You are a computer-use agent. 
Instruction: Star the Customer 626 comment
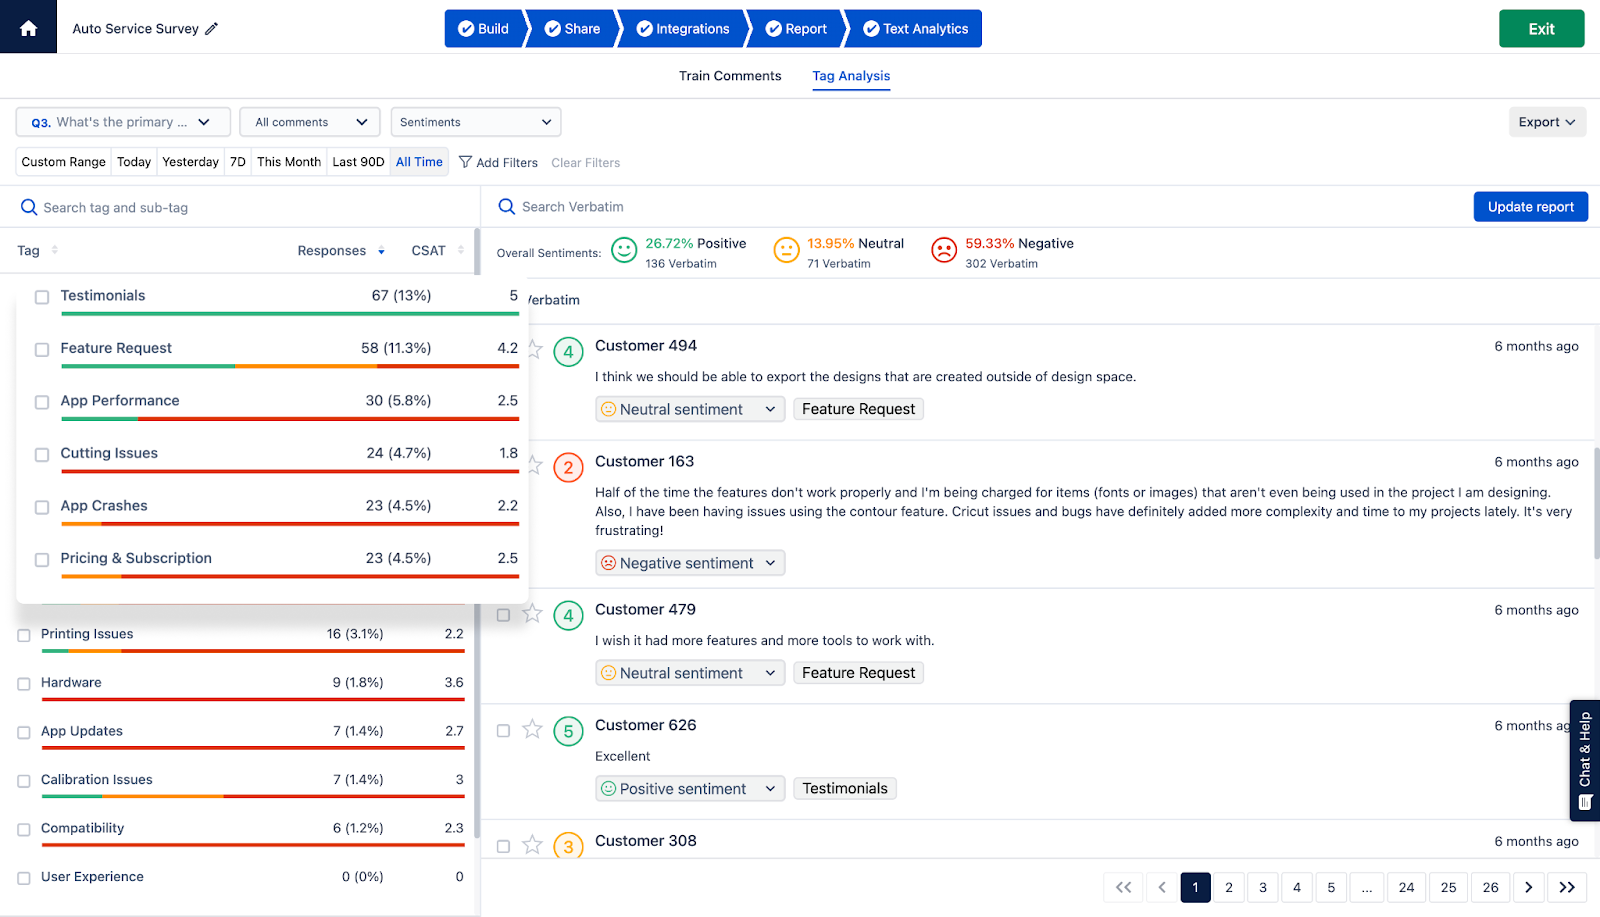pos(532,730)
